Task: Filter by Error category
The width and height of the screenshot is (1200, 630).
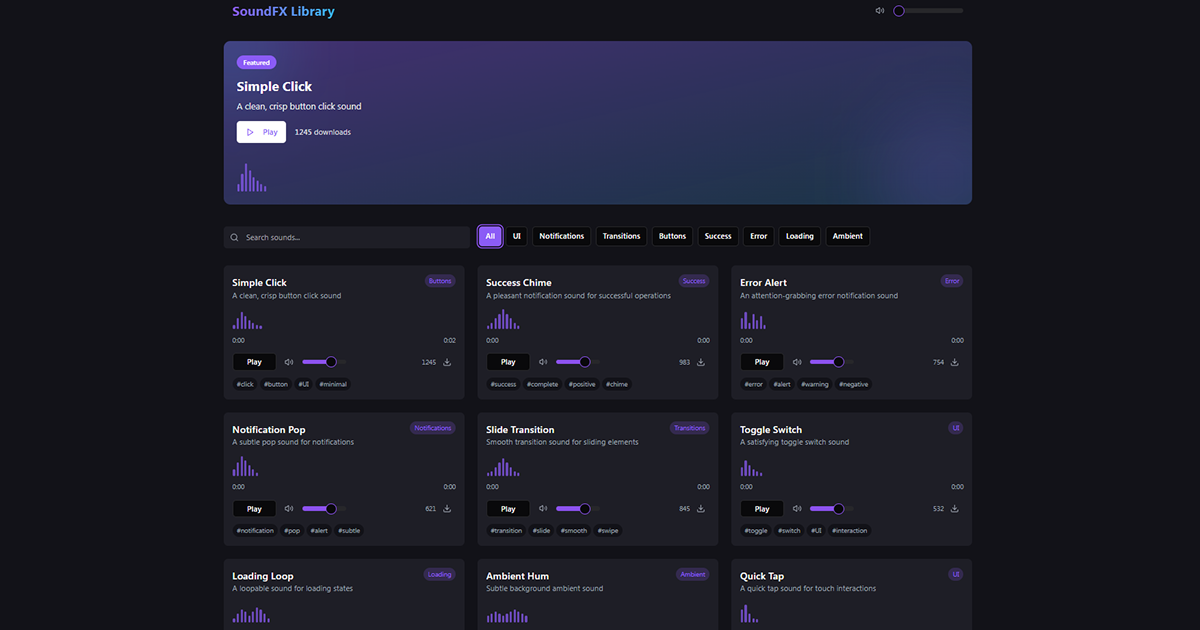Action: (x=759, y=236)
